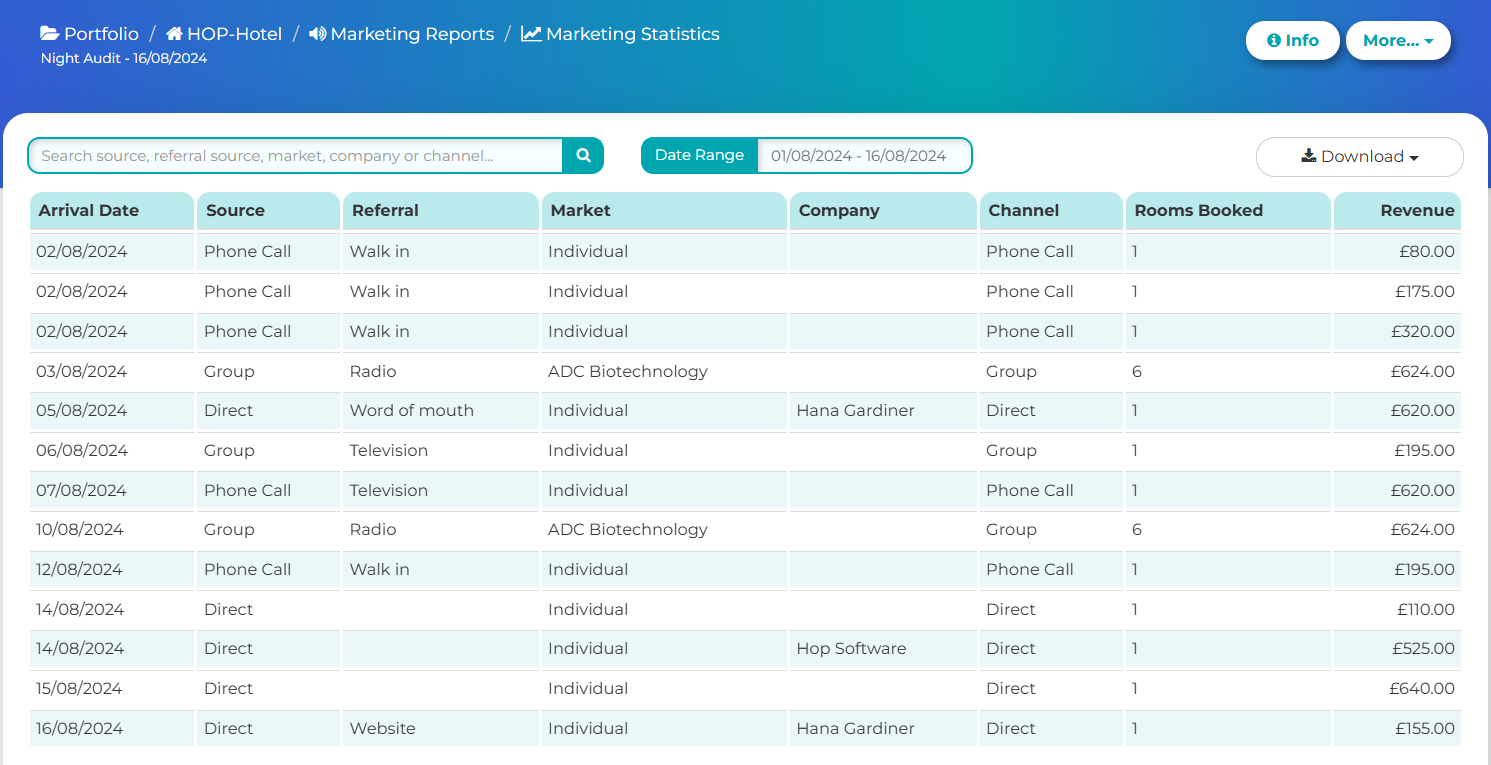Click the 16/08/2024 arrival date cell

coord(111,728)
